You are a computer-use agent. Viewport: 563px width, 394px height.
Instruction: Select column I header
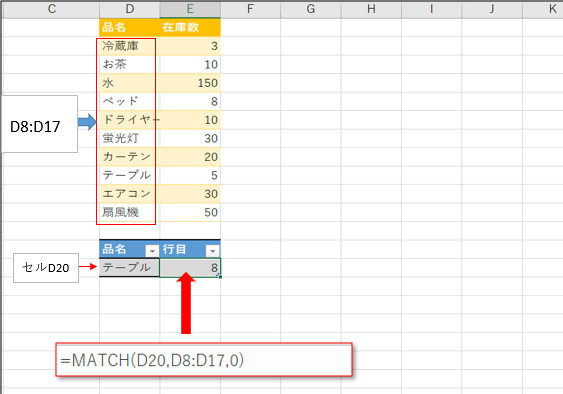431,9
